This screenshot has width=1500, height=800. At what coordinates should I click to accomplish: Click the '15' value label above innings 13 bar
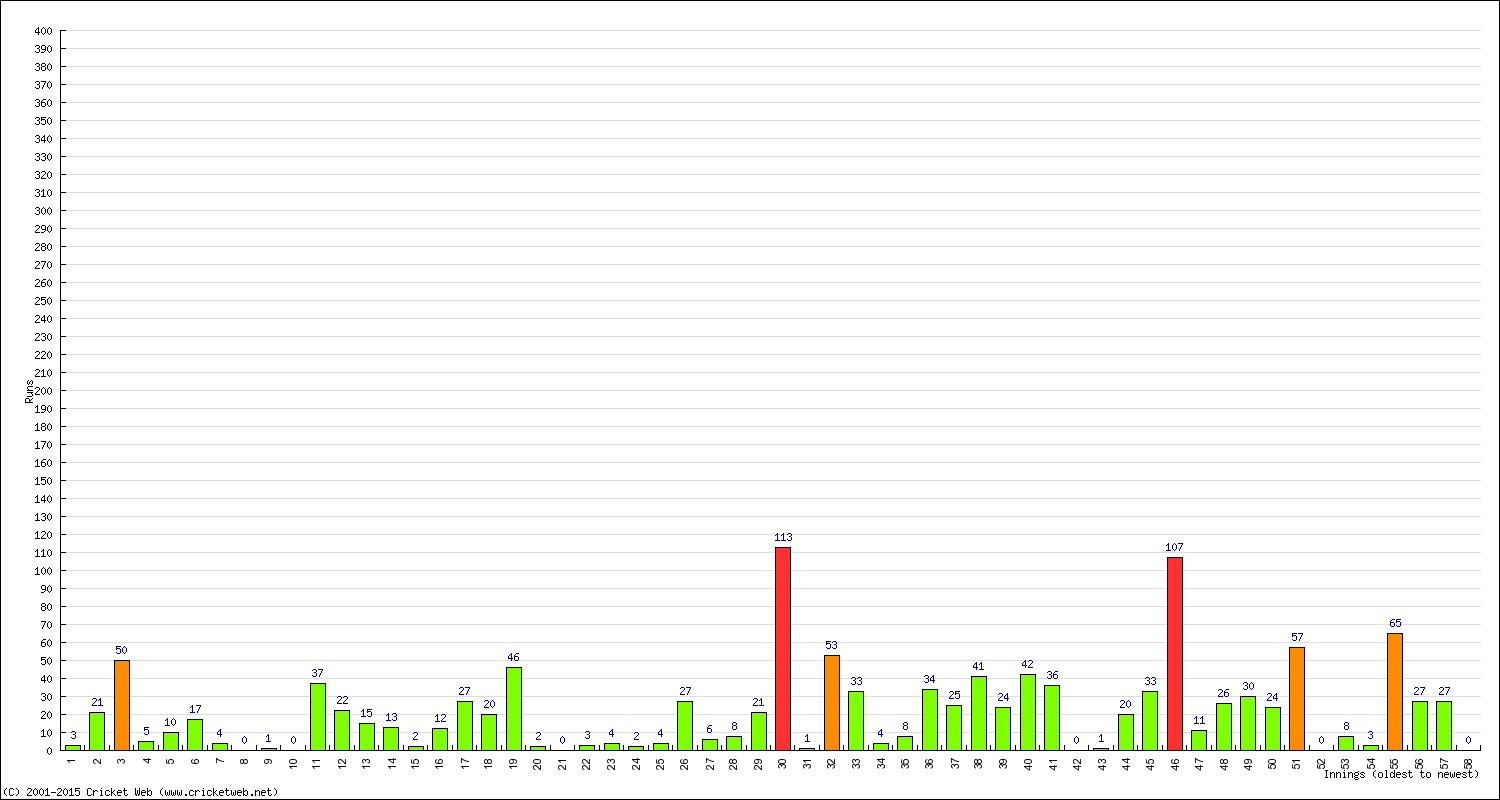click(366, 714)
